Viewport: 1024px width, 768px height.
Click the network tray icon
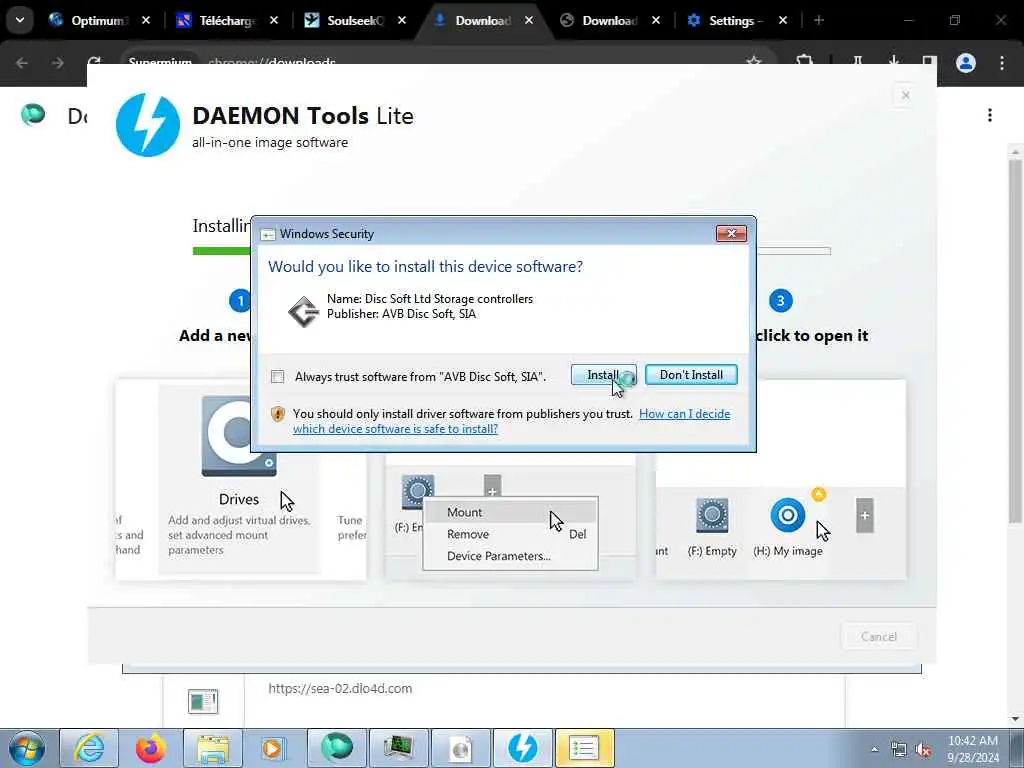(899, 750)
